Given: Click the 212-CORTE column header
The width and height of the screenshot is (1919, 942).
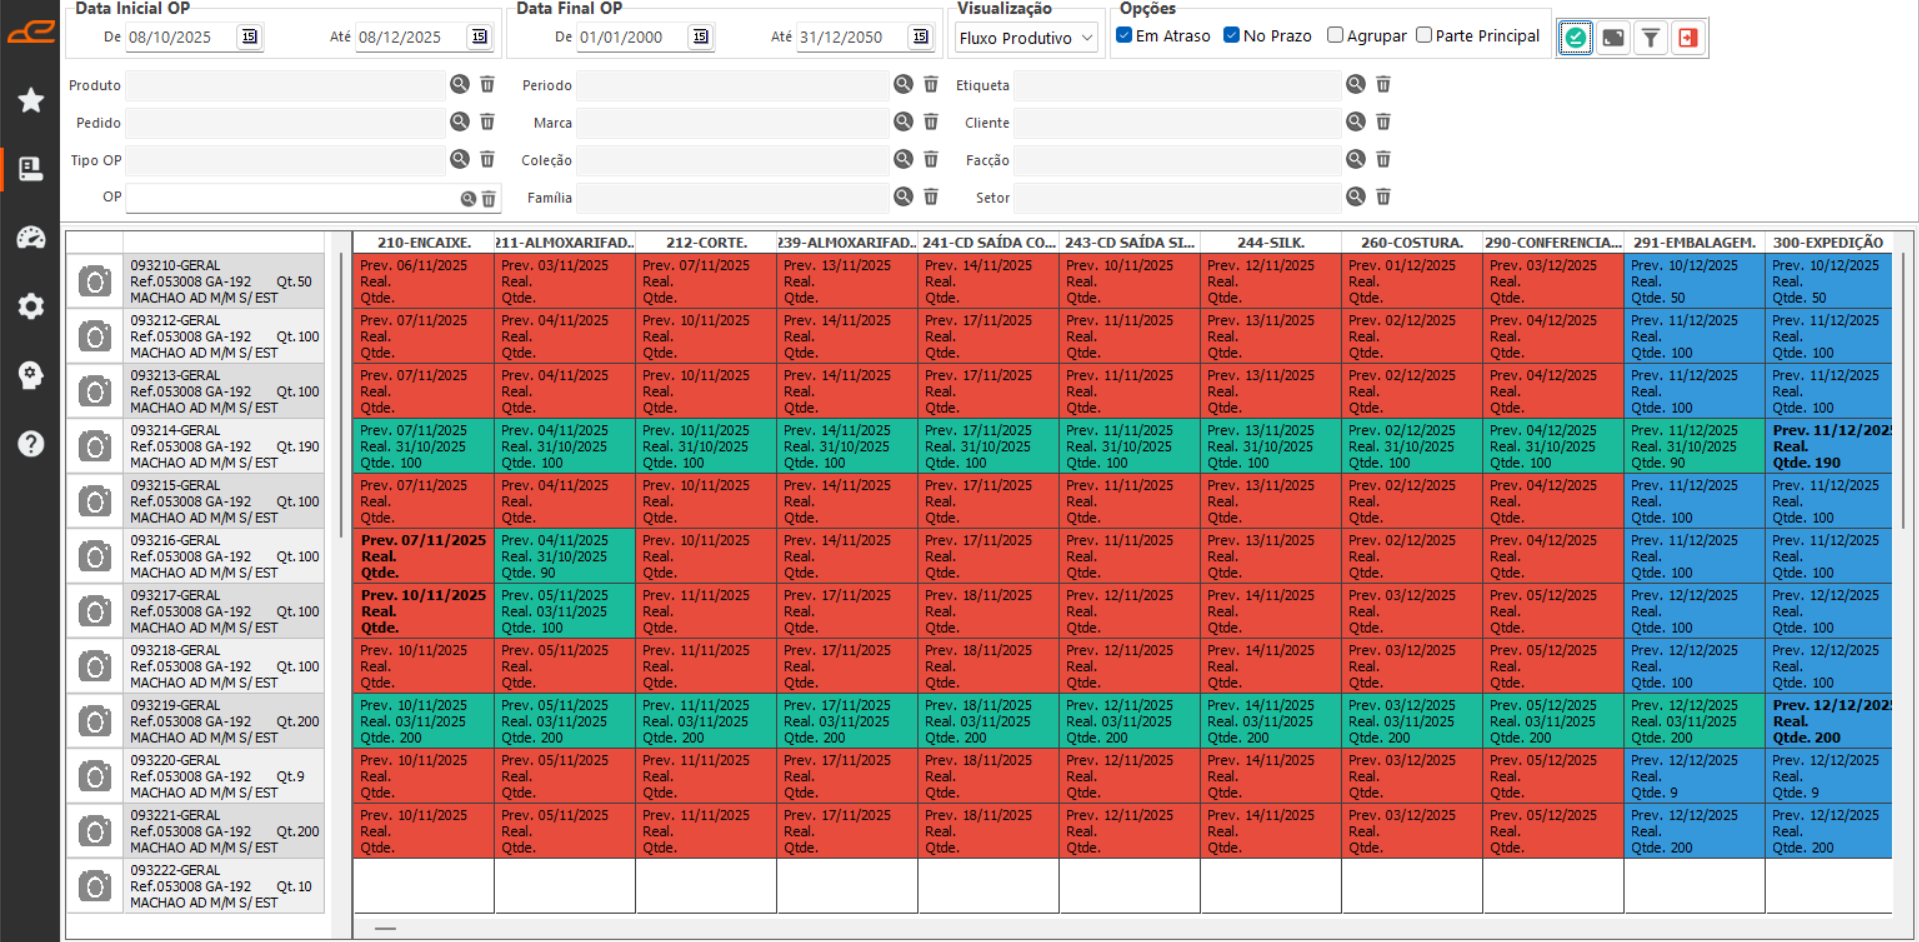Looking at the screenshot, I should click(x=706, y=243).
